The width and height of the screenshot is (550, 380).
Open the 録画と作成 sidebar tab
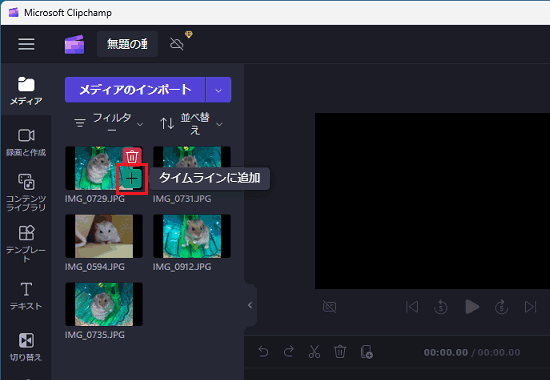26,142
